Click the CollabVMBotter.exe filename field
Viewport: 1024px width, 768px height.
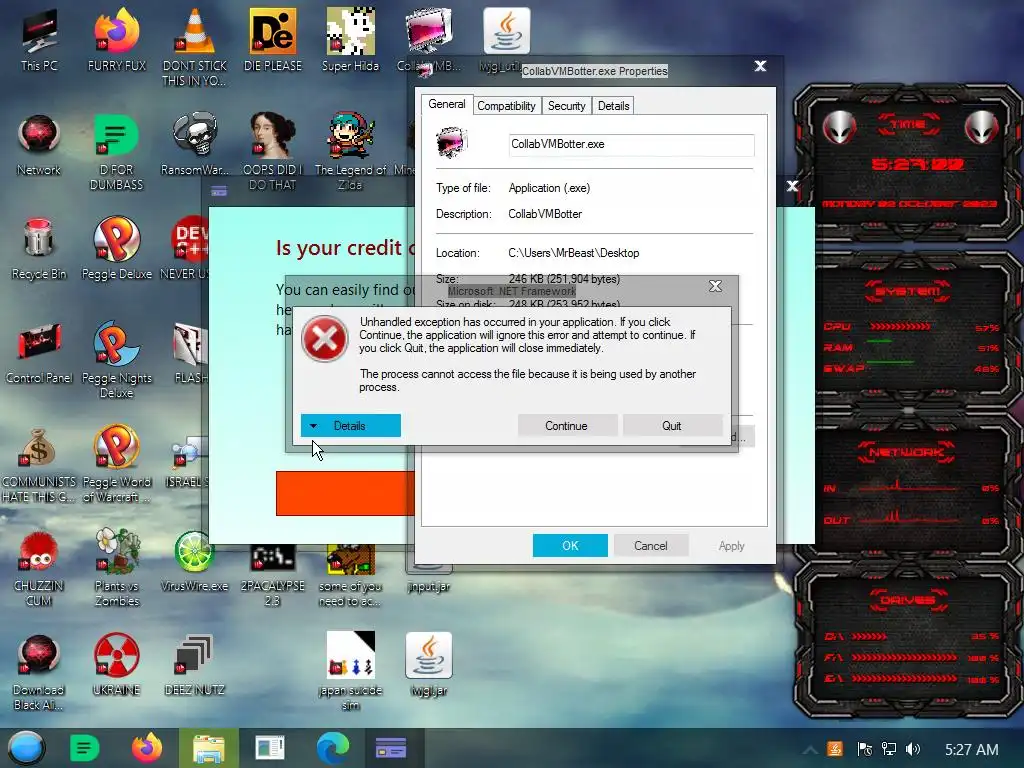tap(632, 145)
